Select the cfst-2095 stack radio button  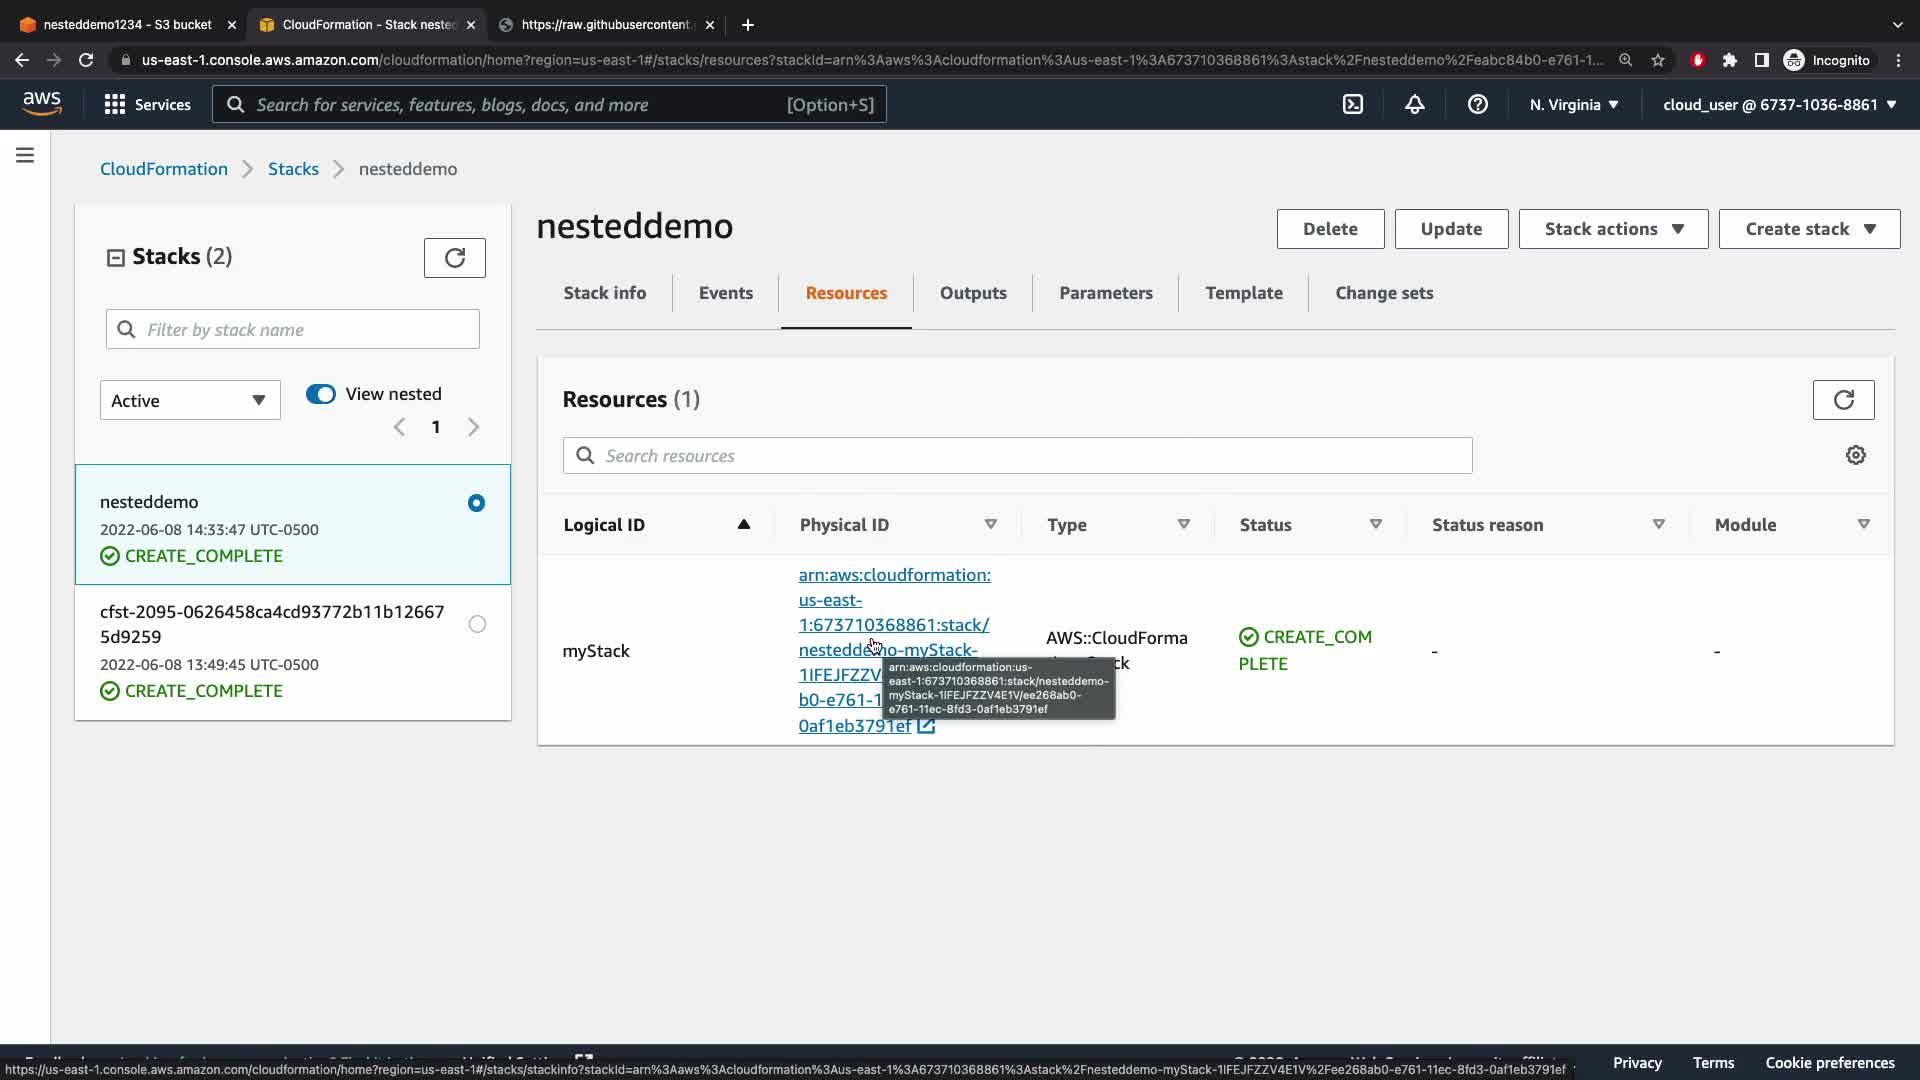[477, 624]
